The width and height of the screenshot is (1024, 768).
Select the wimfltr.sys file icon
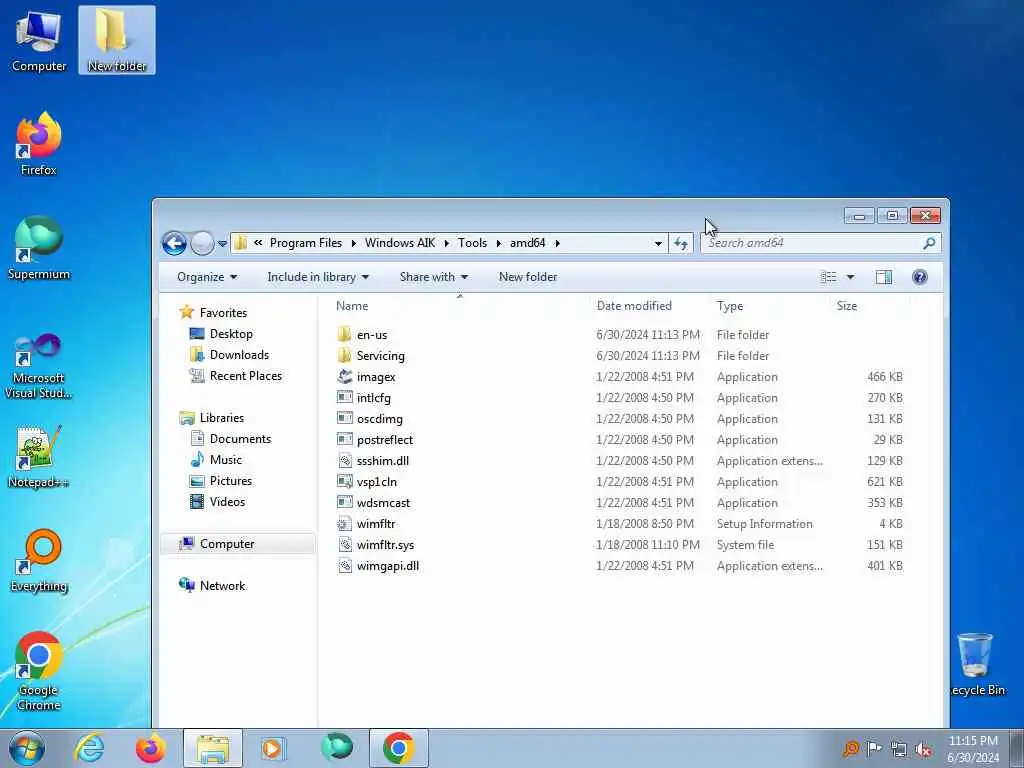pos(345,544)
